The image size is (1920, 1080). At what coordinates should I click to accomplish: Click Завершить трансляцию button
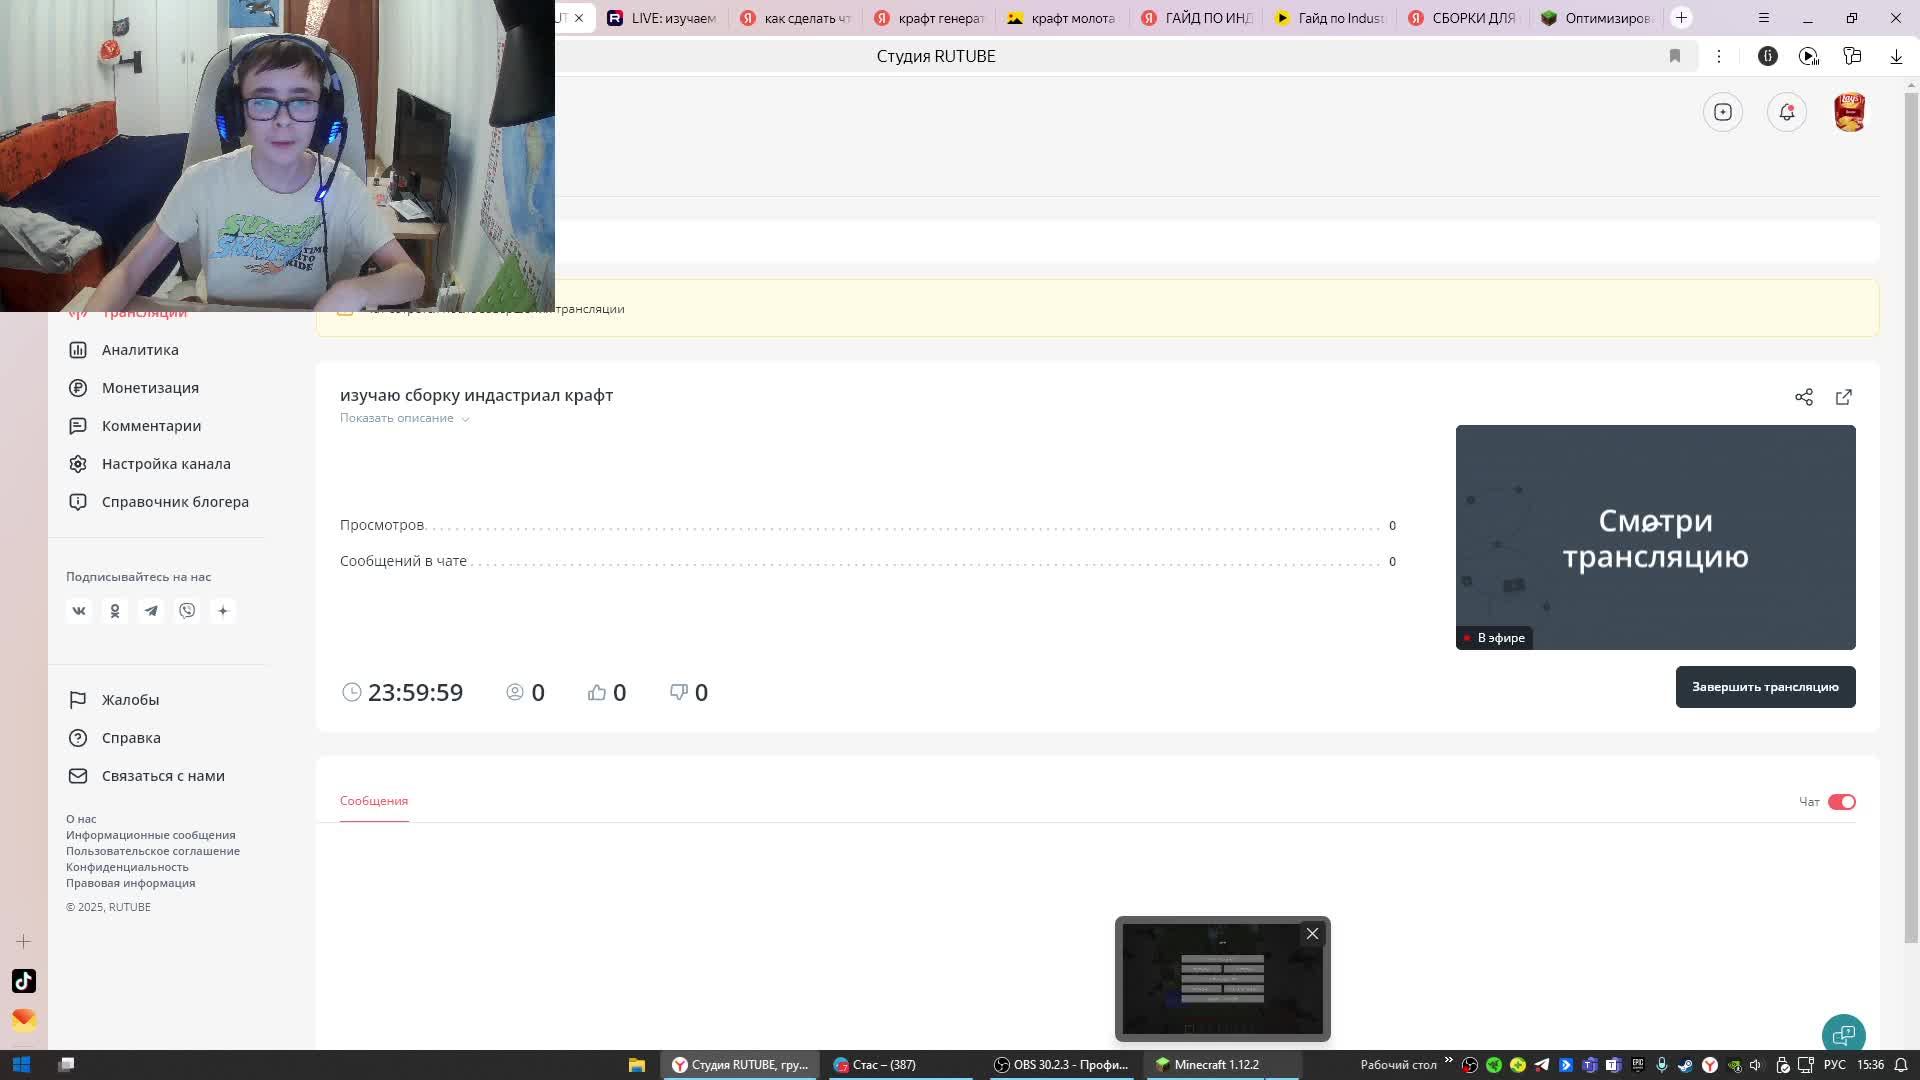point(1764,687)
